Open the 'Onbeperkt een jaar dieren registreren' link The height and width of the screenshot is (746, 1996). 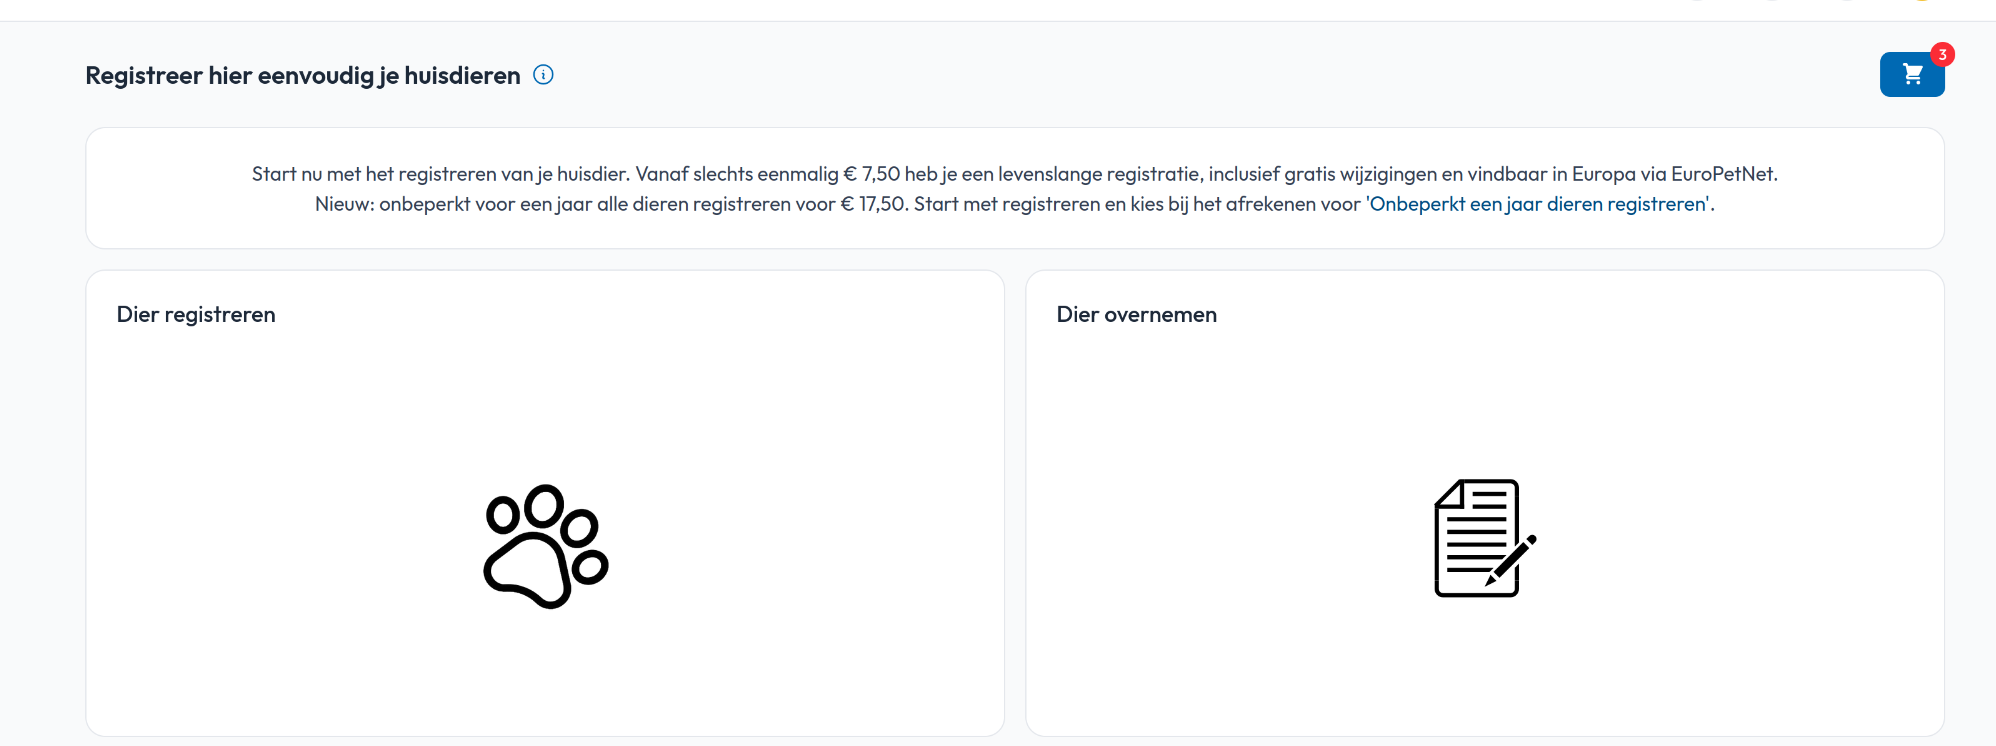pyautogui.click(x=1538, y=204)
